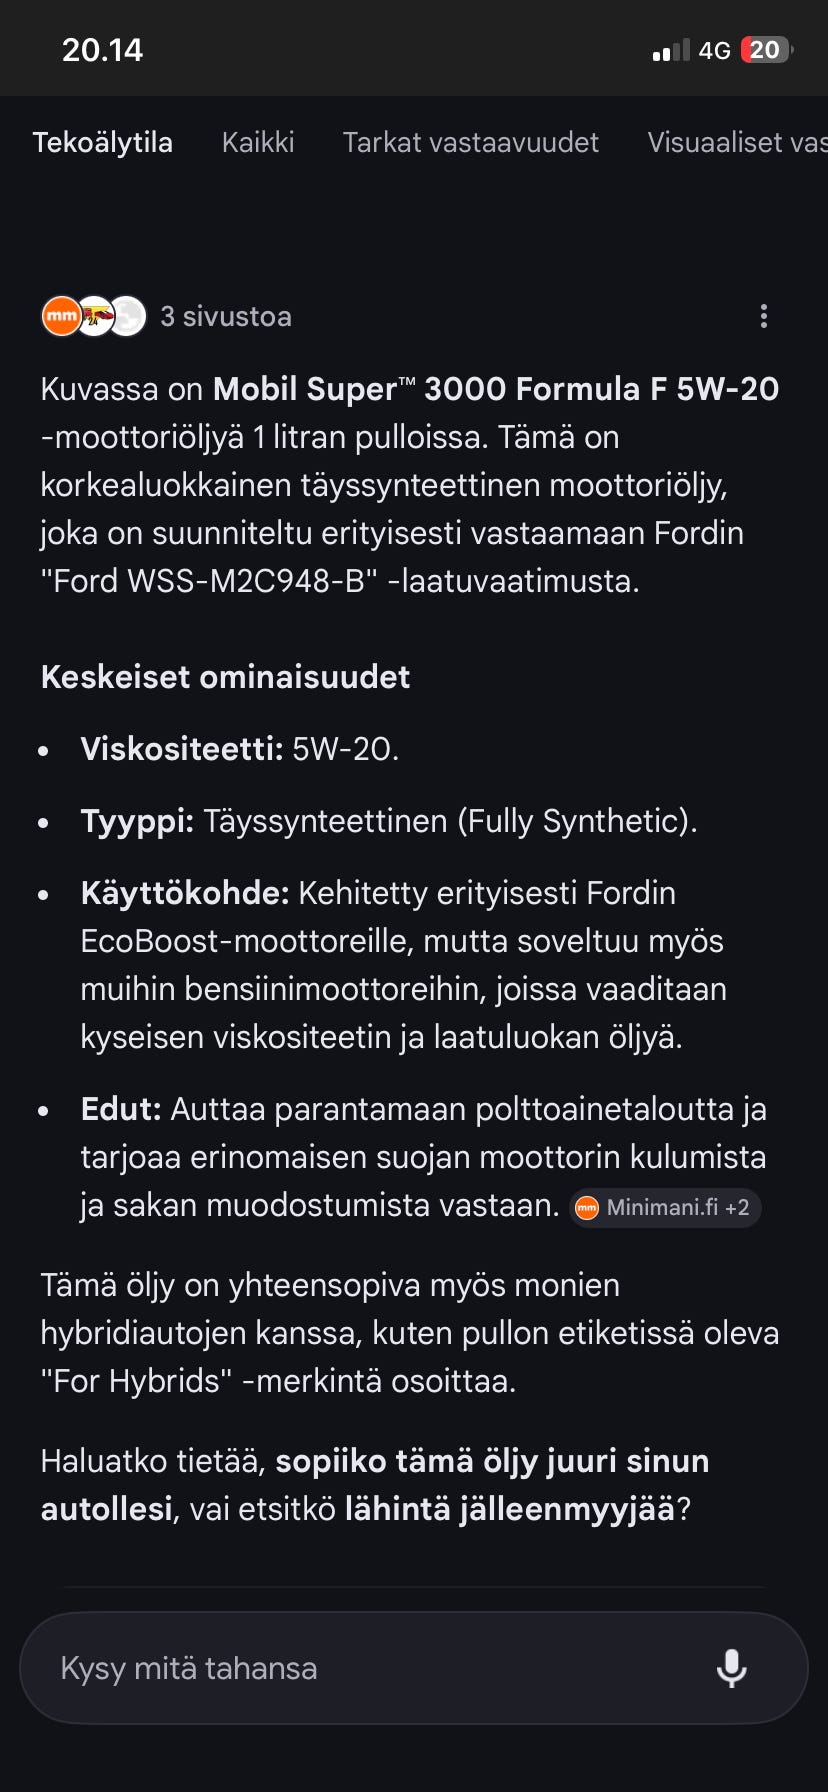Expand the Minimani.fi +2 source chip
Screen dimensions: 828x1792
[x=664, y=1207]
